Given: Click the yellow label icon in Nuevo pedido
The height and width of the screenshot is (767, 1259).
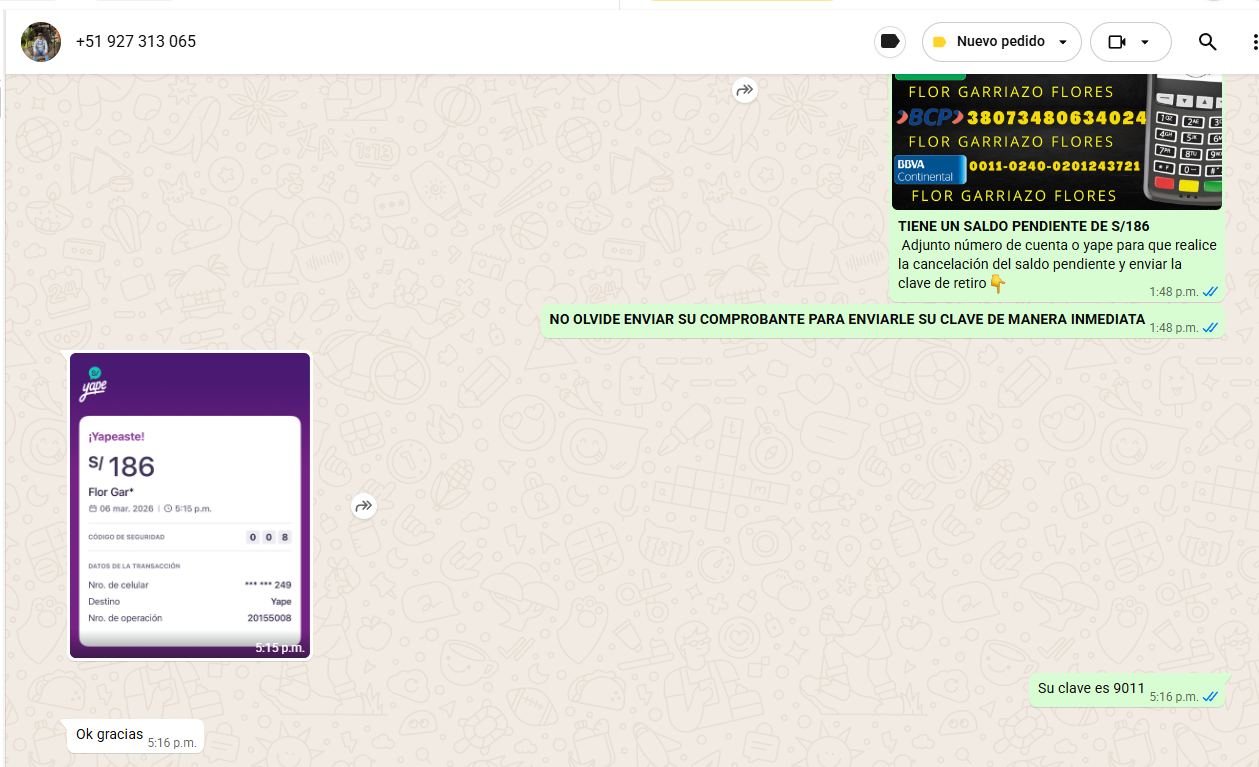Looking at the screenshot, I should pyautogui.click(x=939, y=42).
